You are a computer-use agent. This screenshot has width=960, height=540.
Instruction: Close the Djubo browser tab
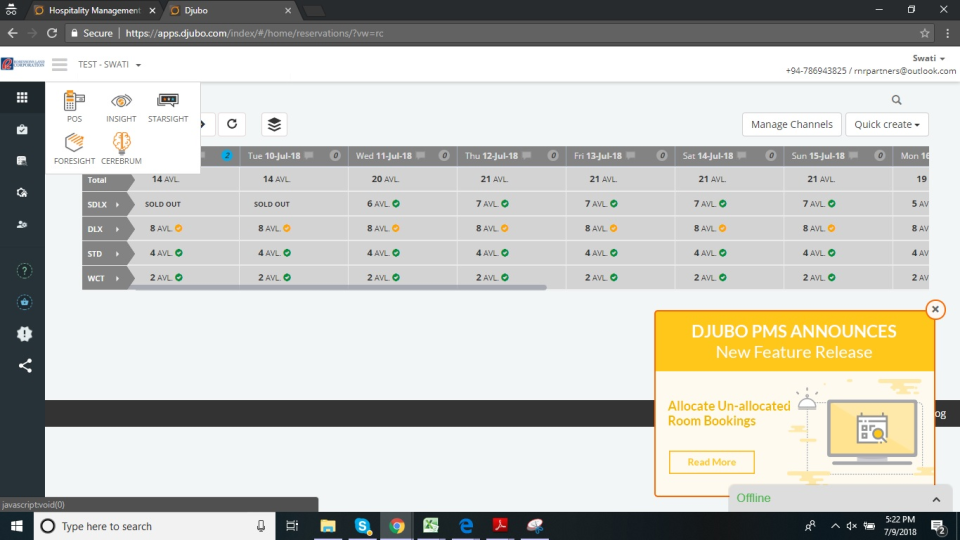click(x=288, y=10)
